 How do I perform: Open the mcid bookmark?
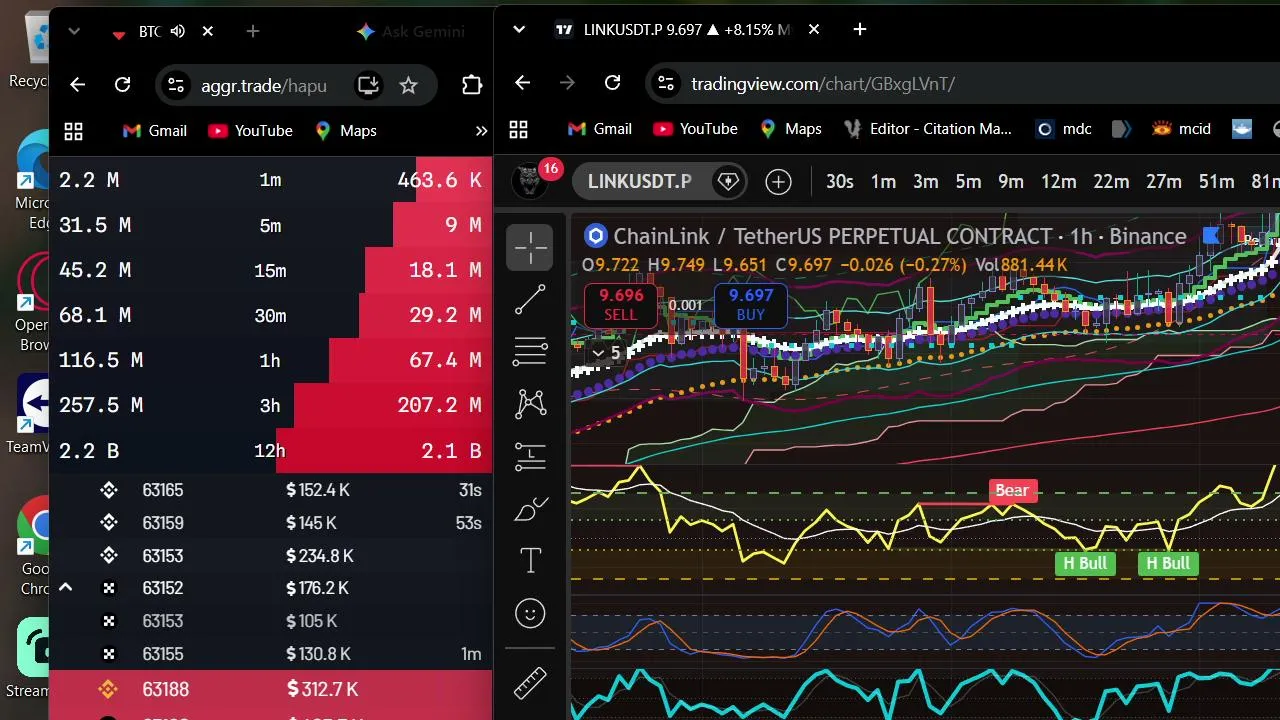[x=1181, y=129]
